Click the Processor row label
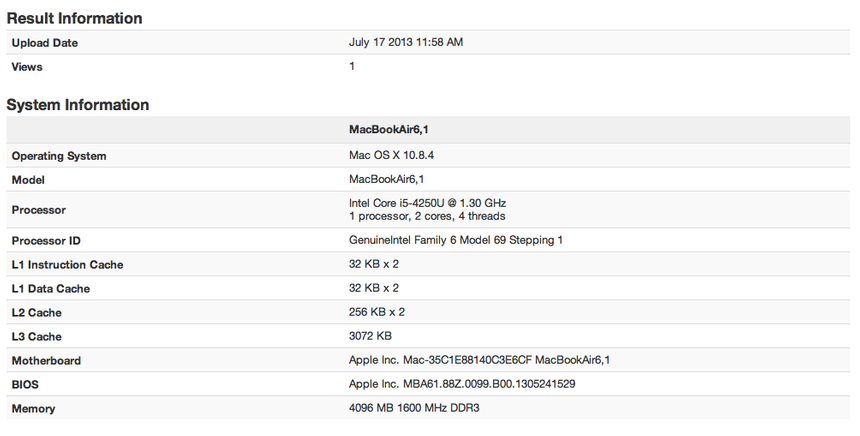Screen dimensions: 860x436 [x=39, y=210]
